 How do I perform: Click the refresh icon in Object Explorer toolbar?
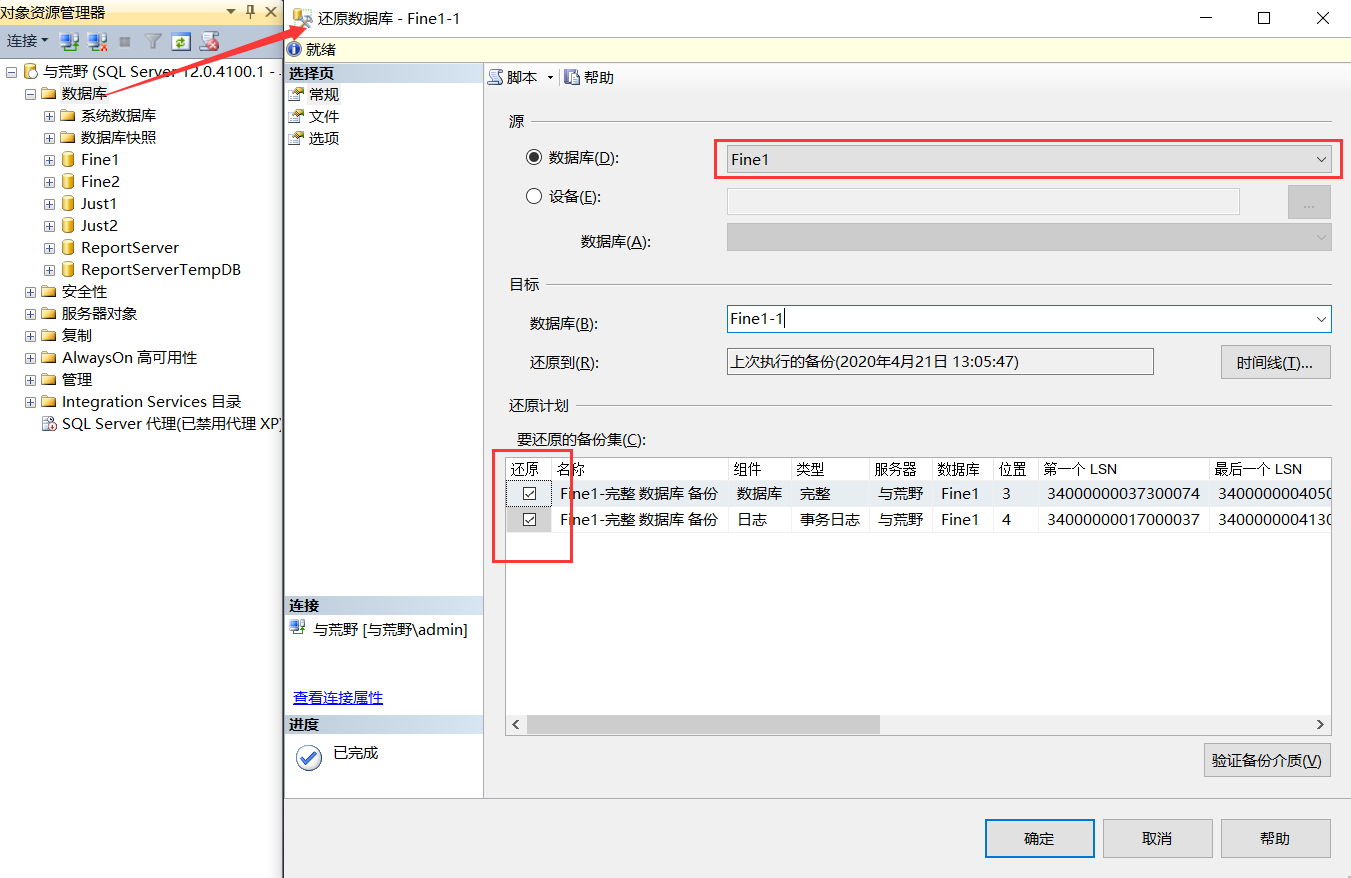[180, 41]
